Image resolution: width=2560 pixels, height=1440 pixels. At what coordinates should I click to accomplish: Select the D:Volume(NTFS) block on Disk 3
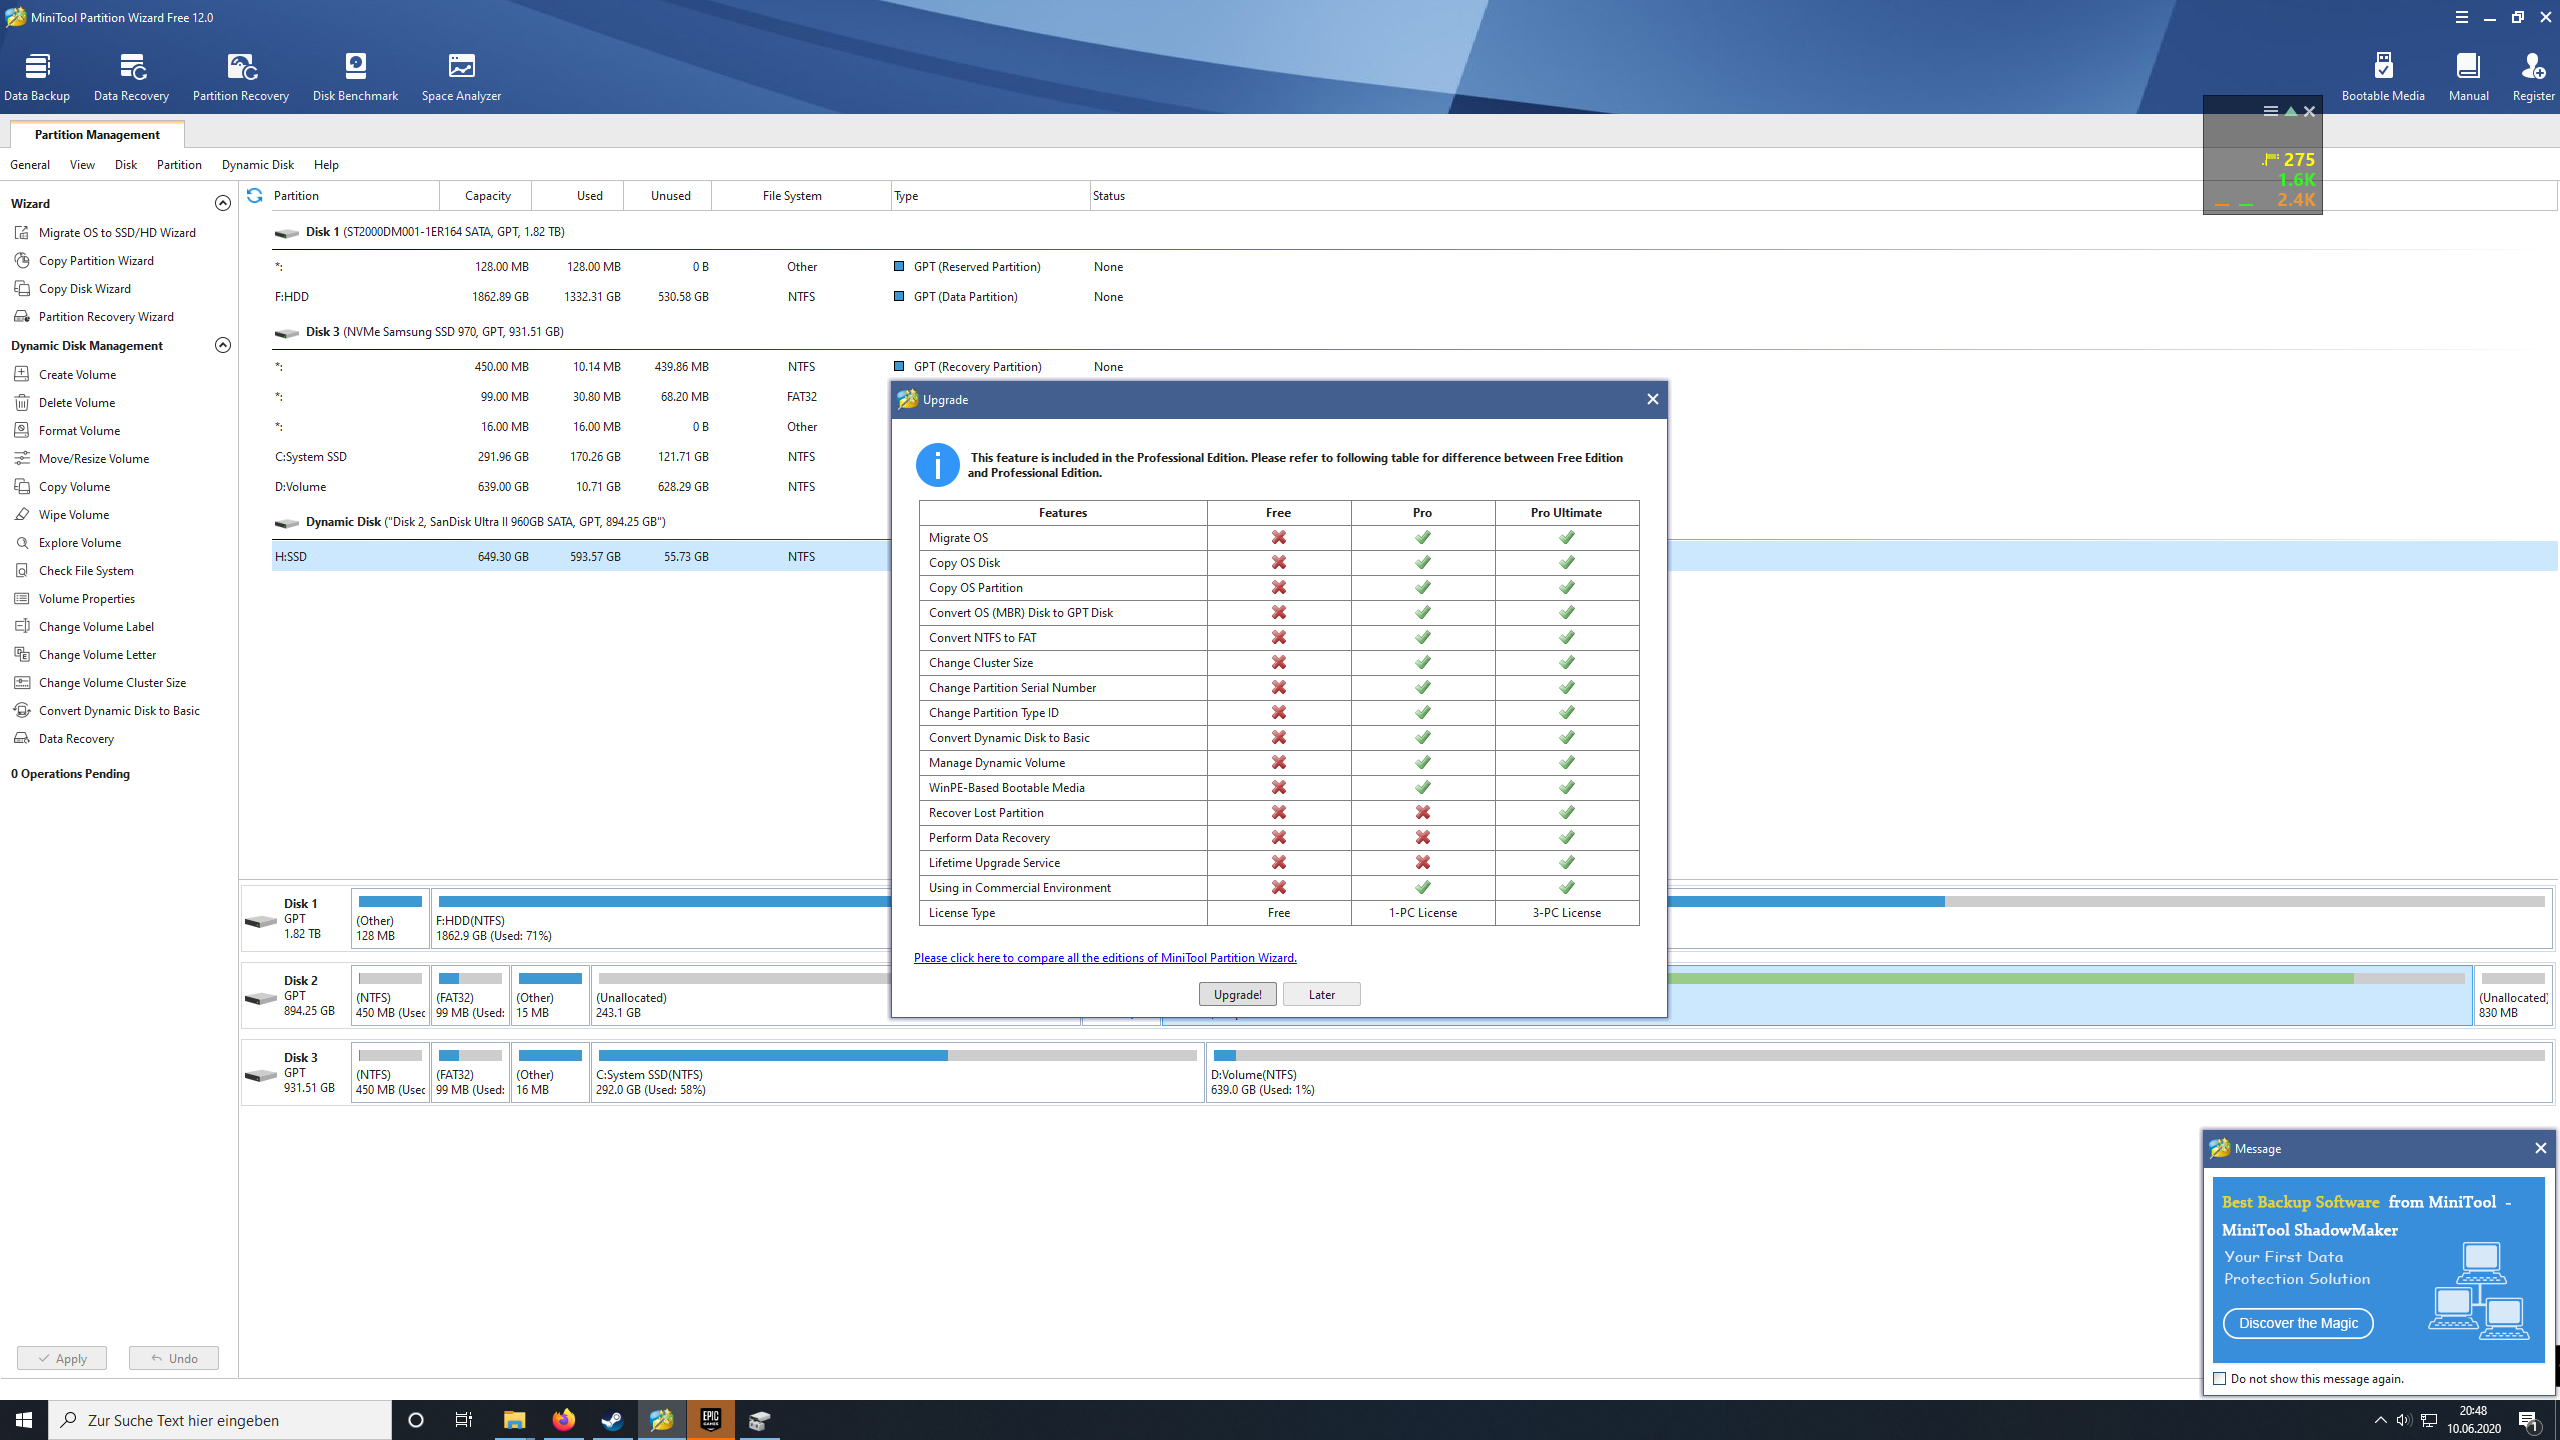tap(1878, 1072)
